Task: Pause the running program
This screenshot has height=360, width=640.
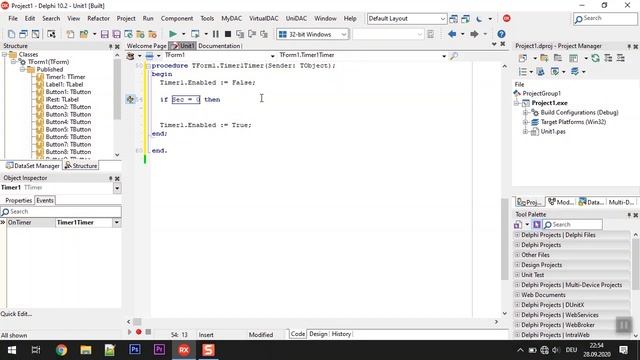Action: click(216, 34)
